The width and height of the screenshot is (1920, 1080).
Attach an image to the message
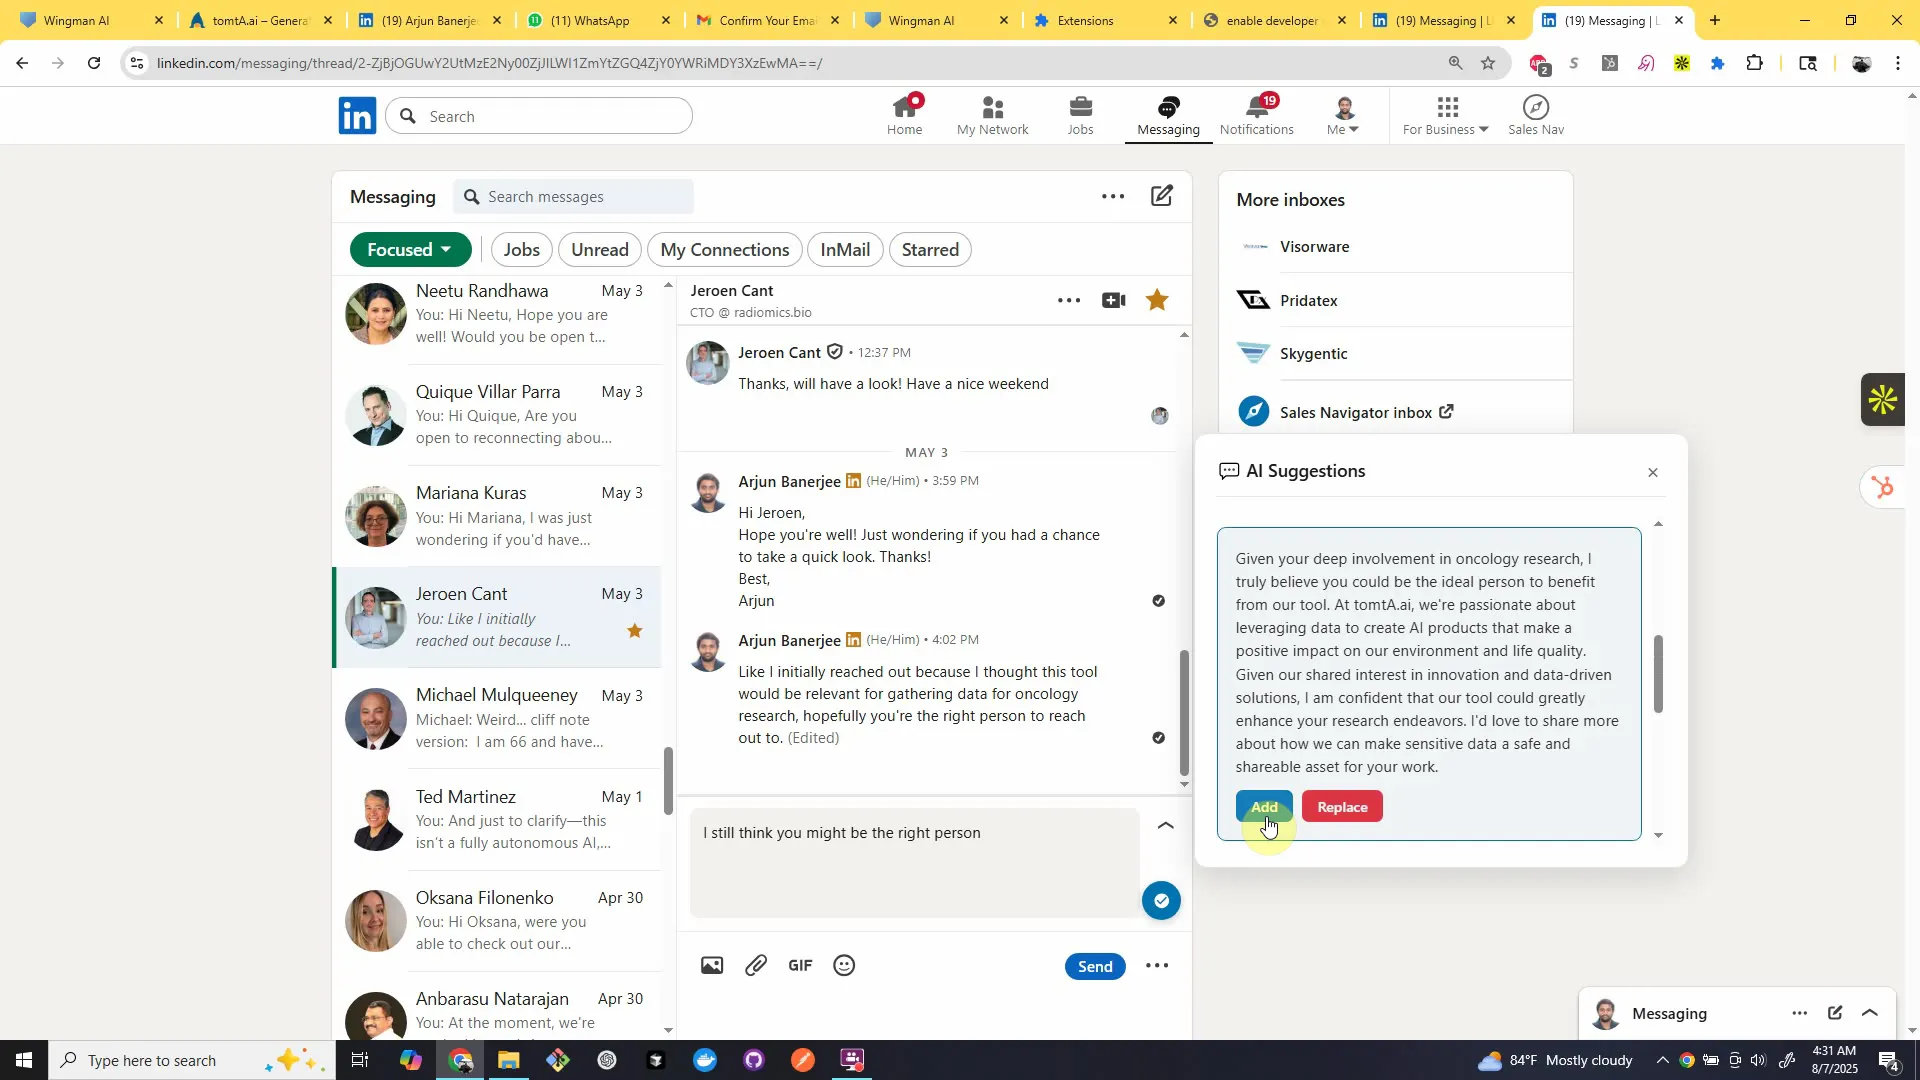(x=712, y=966)
